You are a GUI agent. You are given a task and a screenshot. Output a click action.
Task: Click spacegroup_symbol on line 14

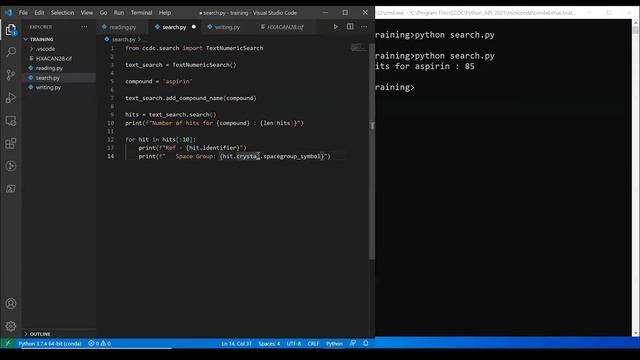coord(292,156)
